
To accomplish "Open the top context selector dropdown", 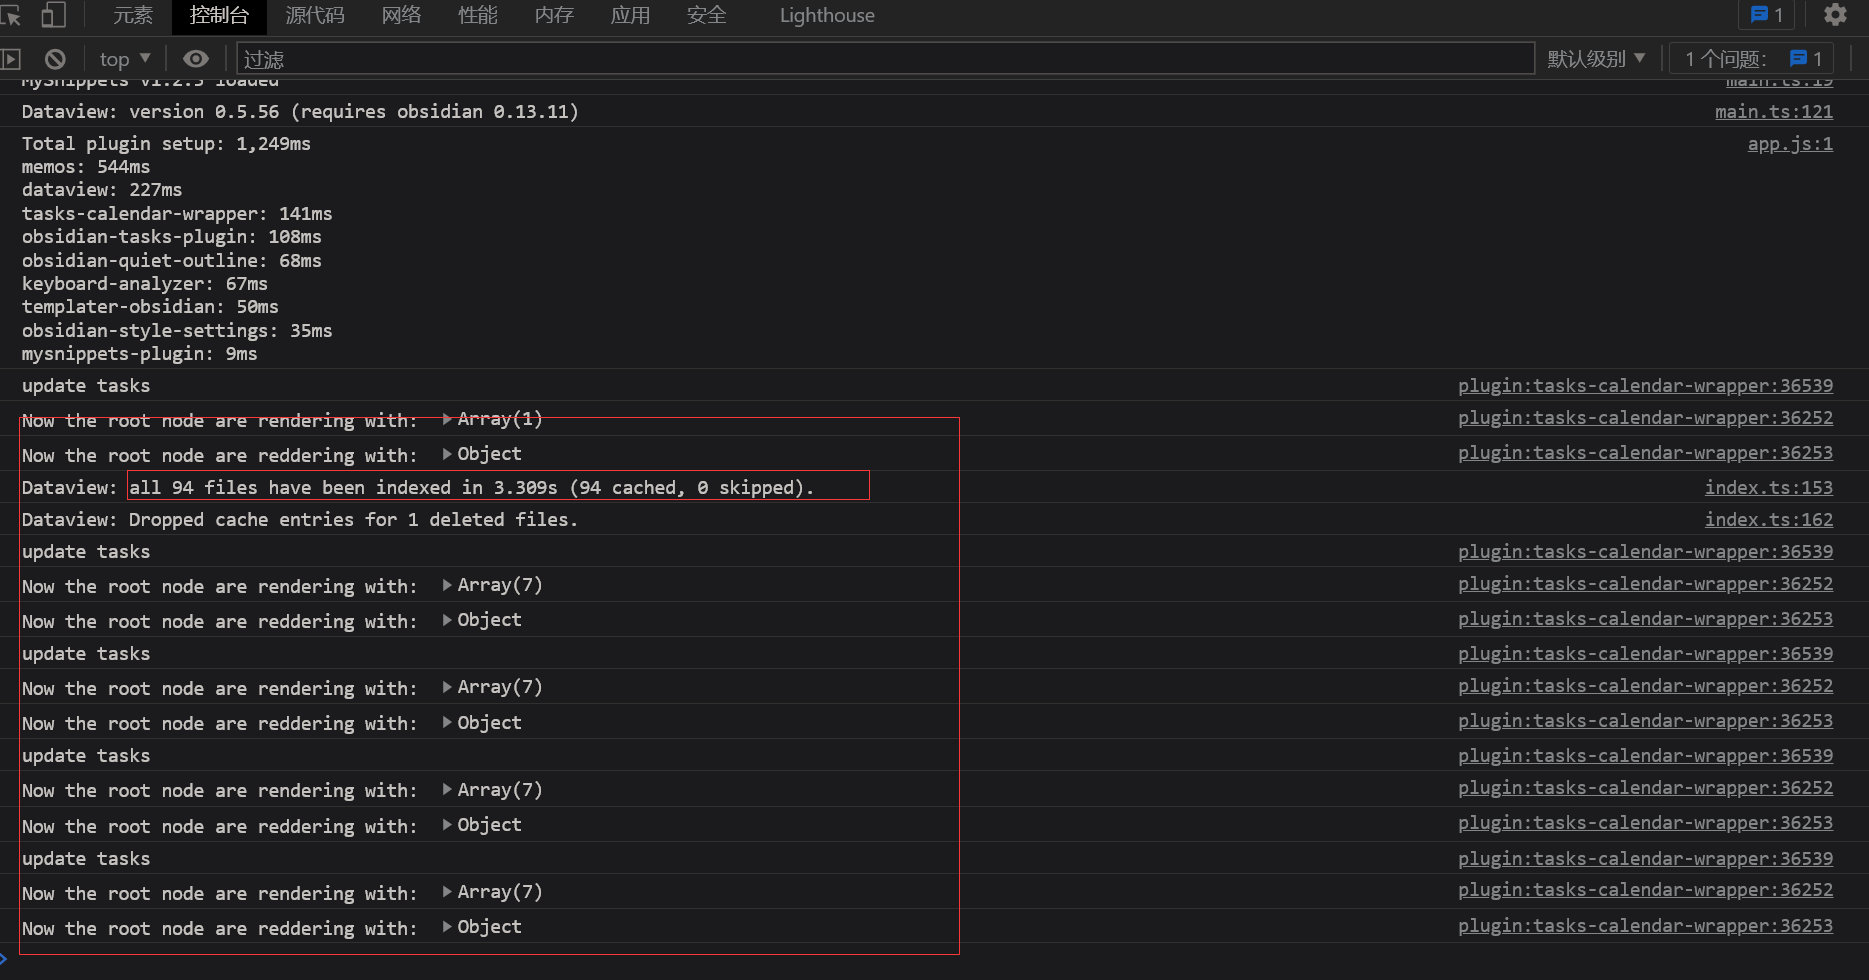I will [125, 59].
